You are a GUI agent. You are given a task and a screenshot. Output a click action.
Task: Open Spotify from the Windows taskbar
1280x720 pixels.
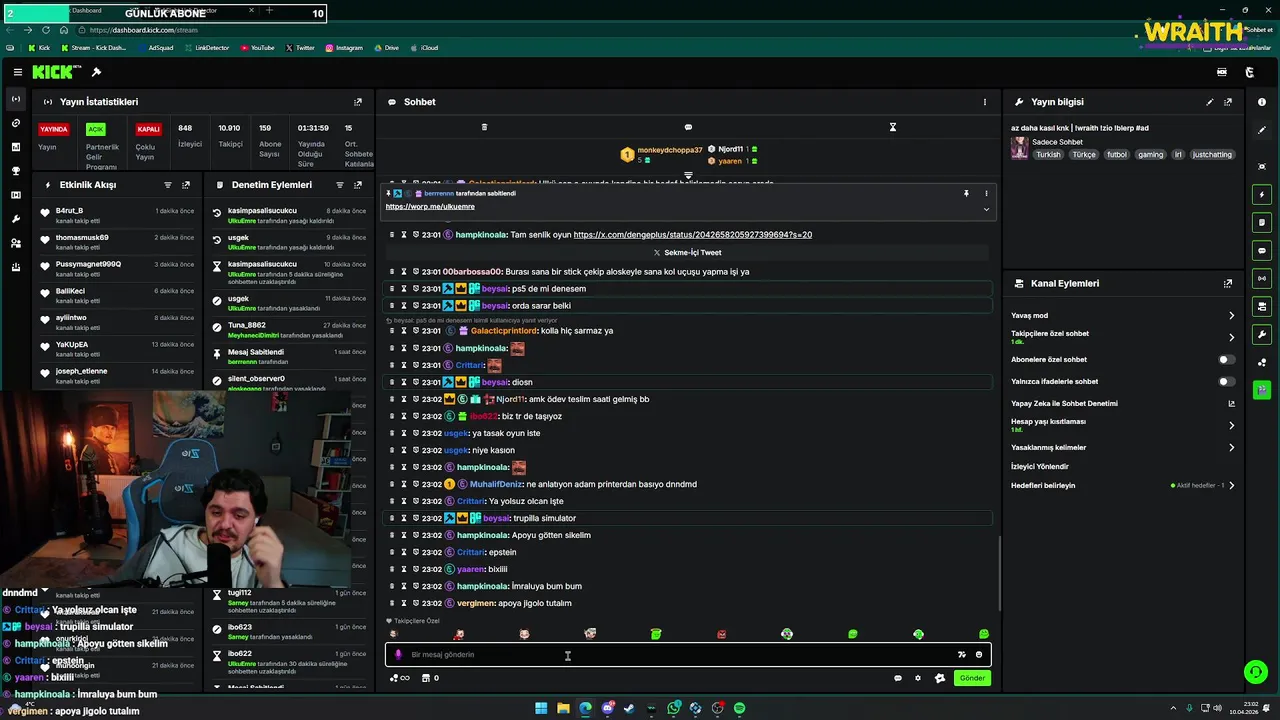tap(739, 708)
